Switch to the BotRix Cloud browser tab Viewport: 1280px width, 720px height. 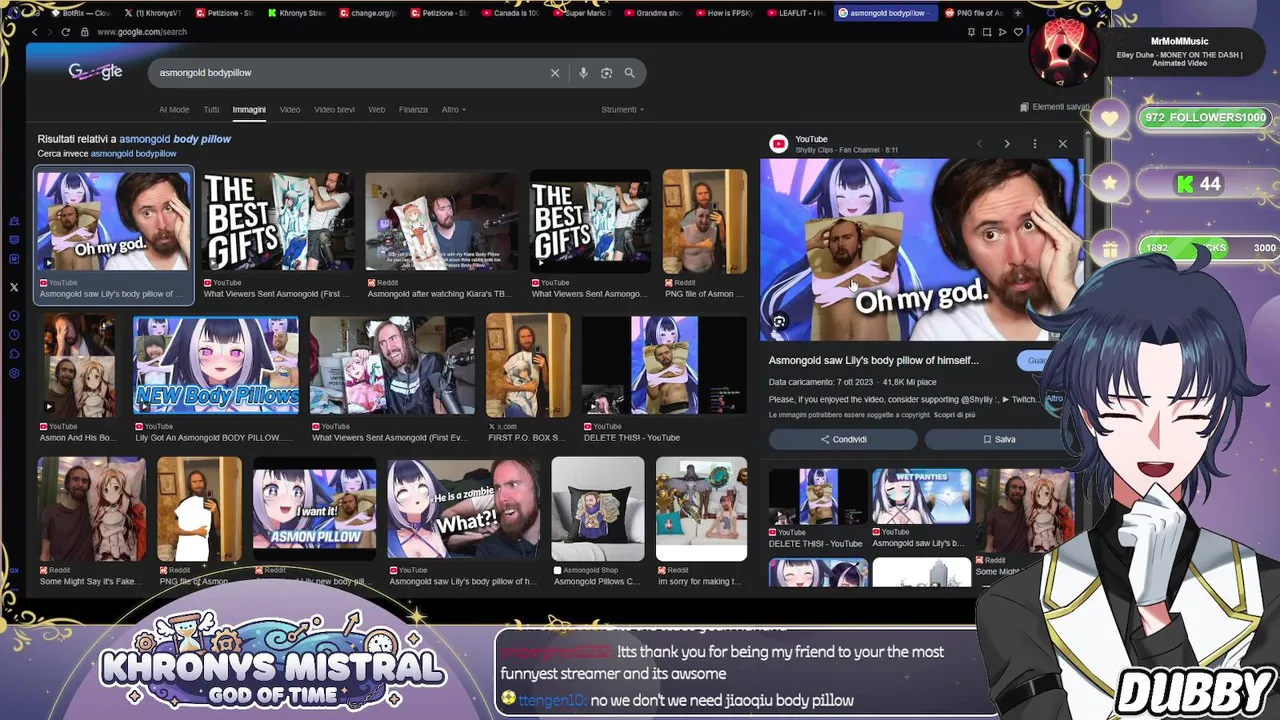82,13
